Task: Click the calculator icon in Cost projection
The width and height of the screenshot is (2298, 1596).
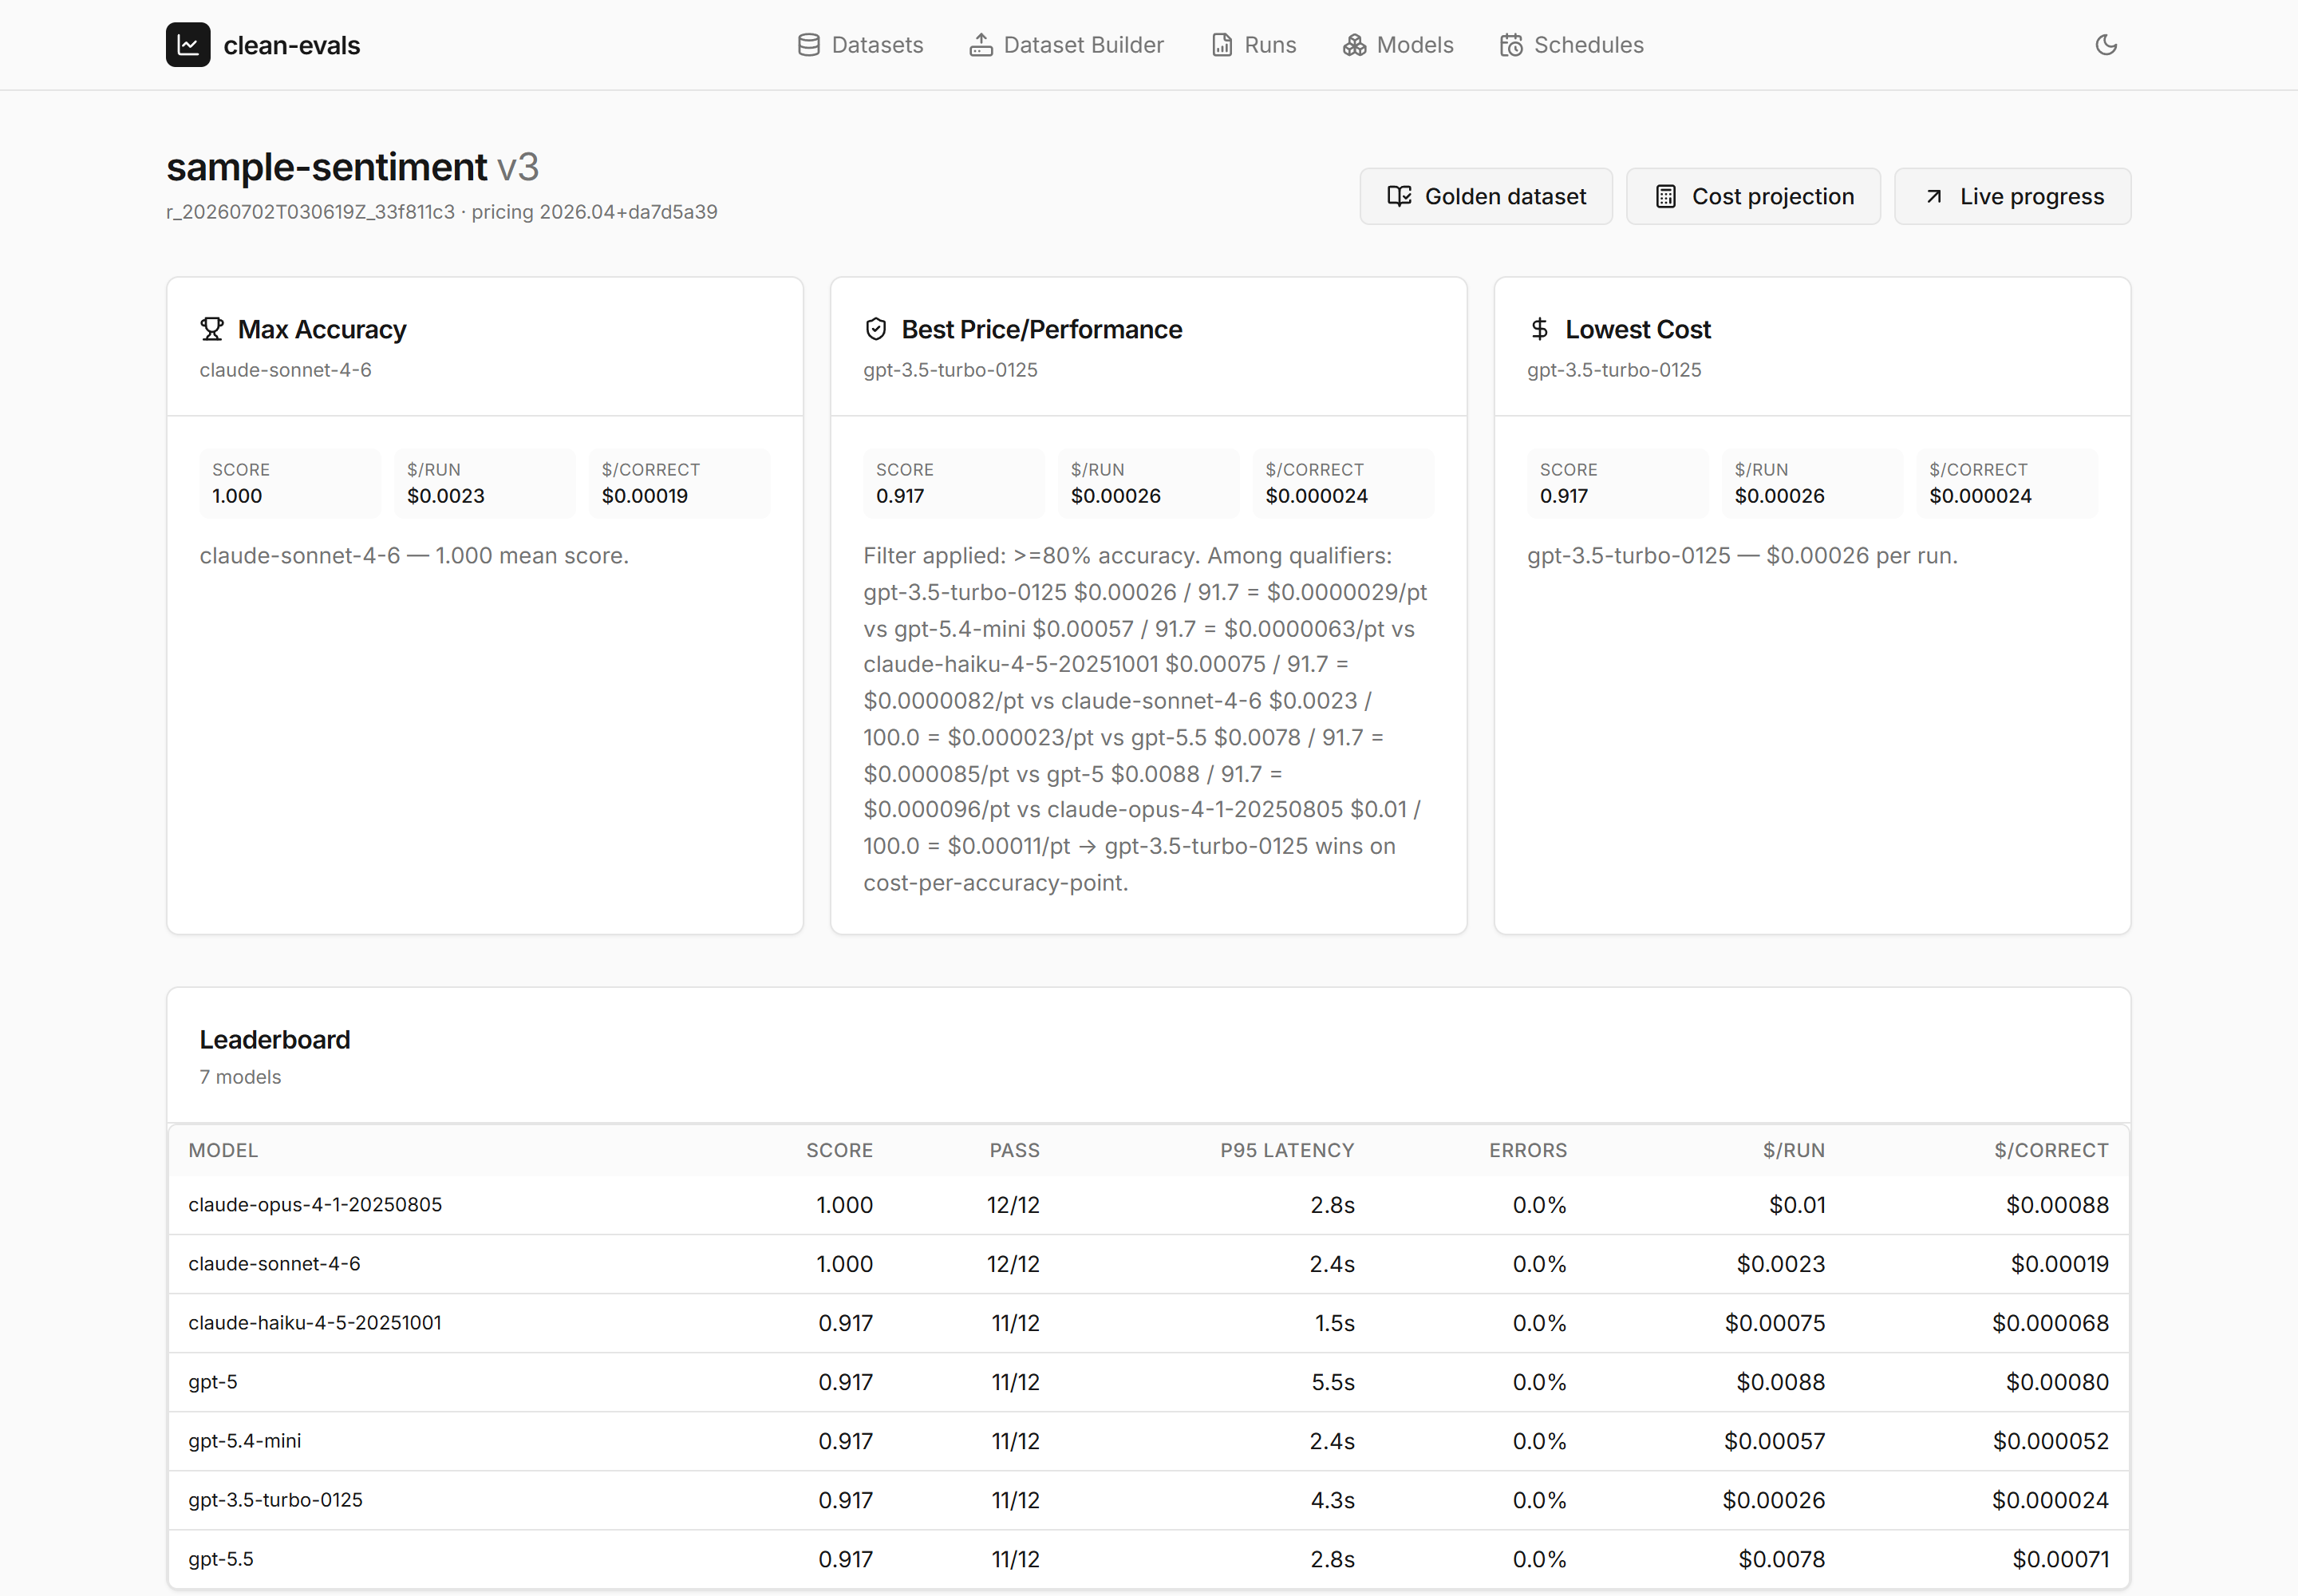Action: point(1665,196)
